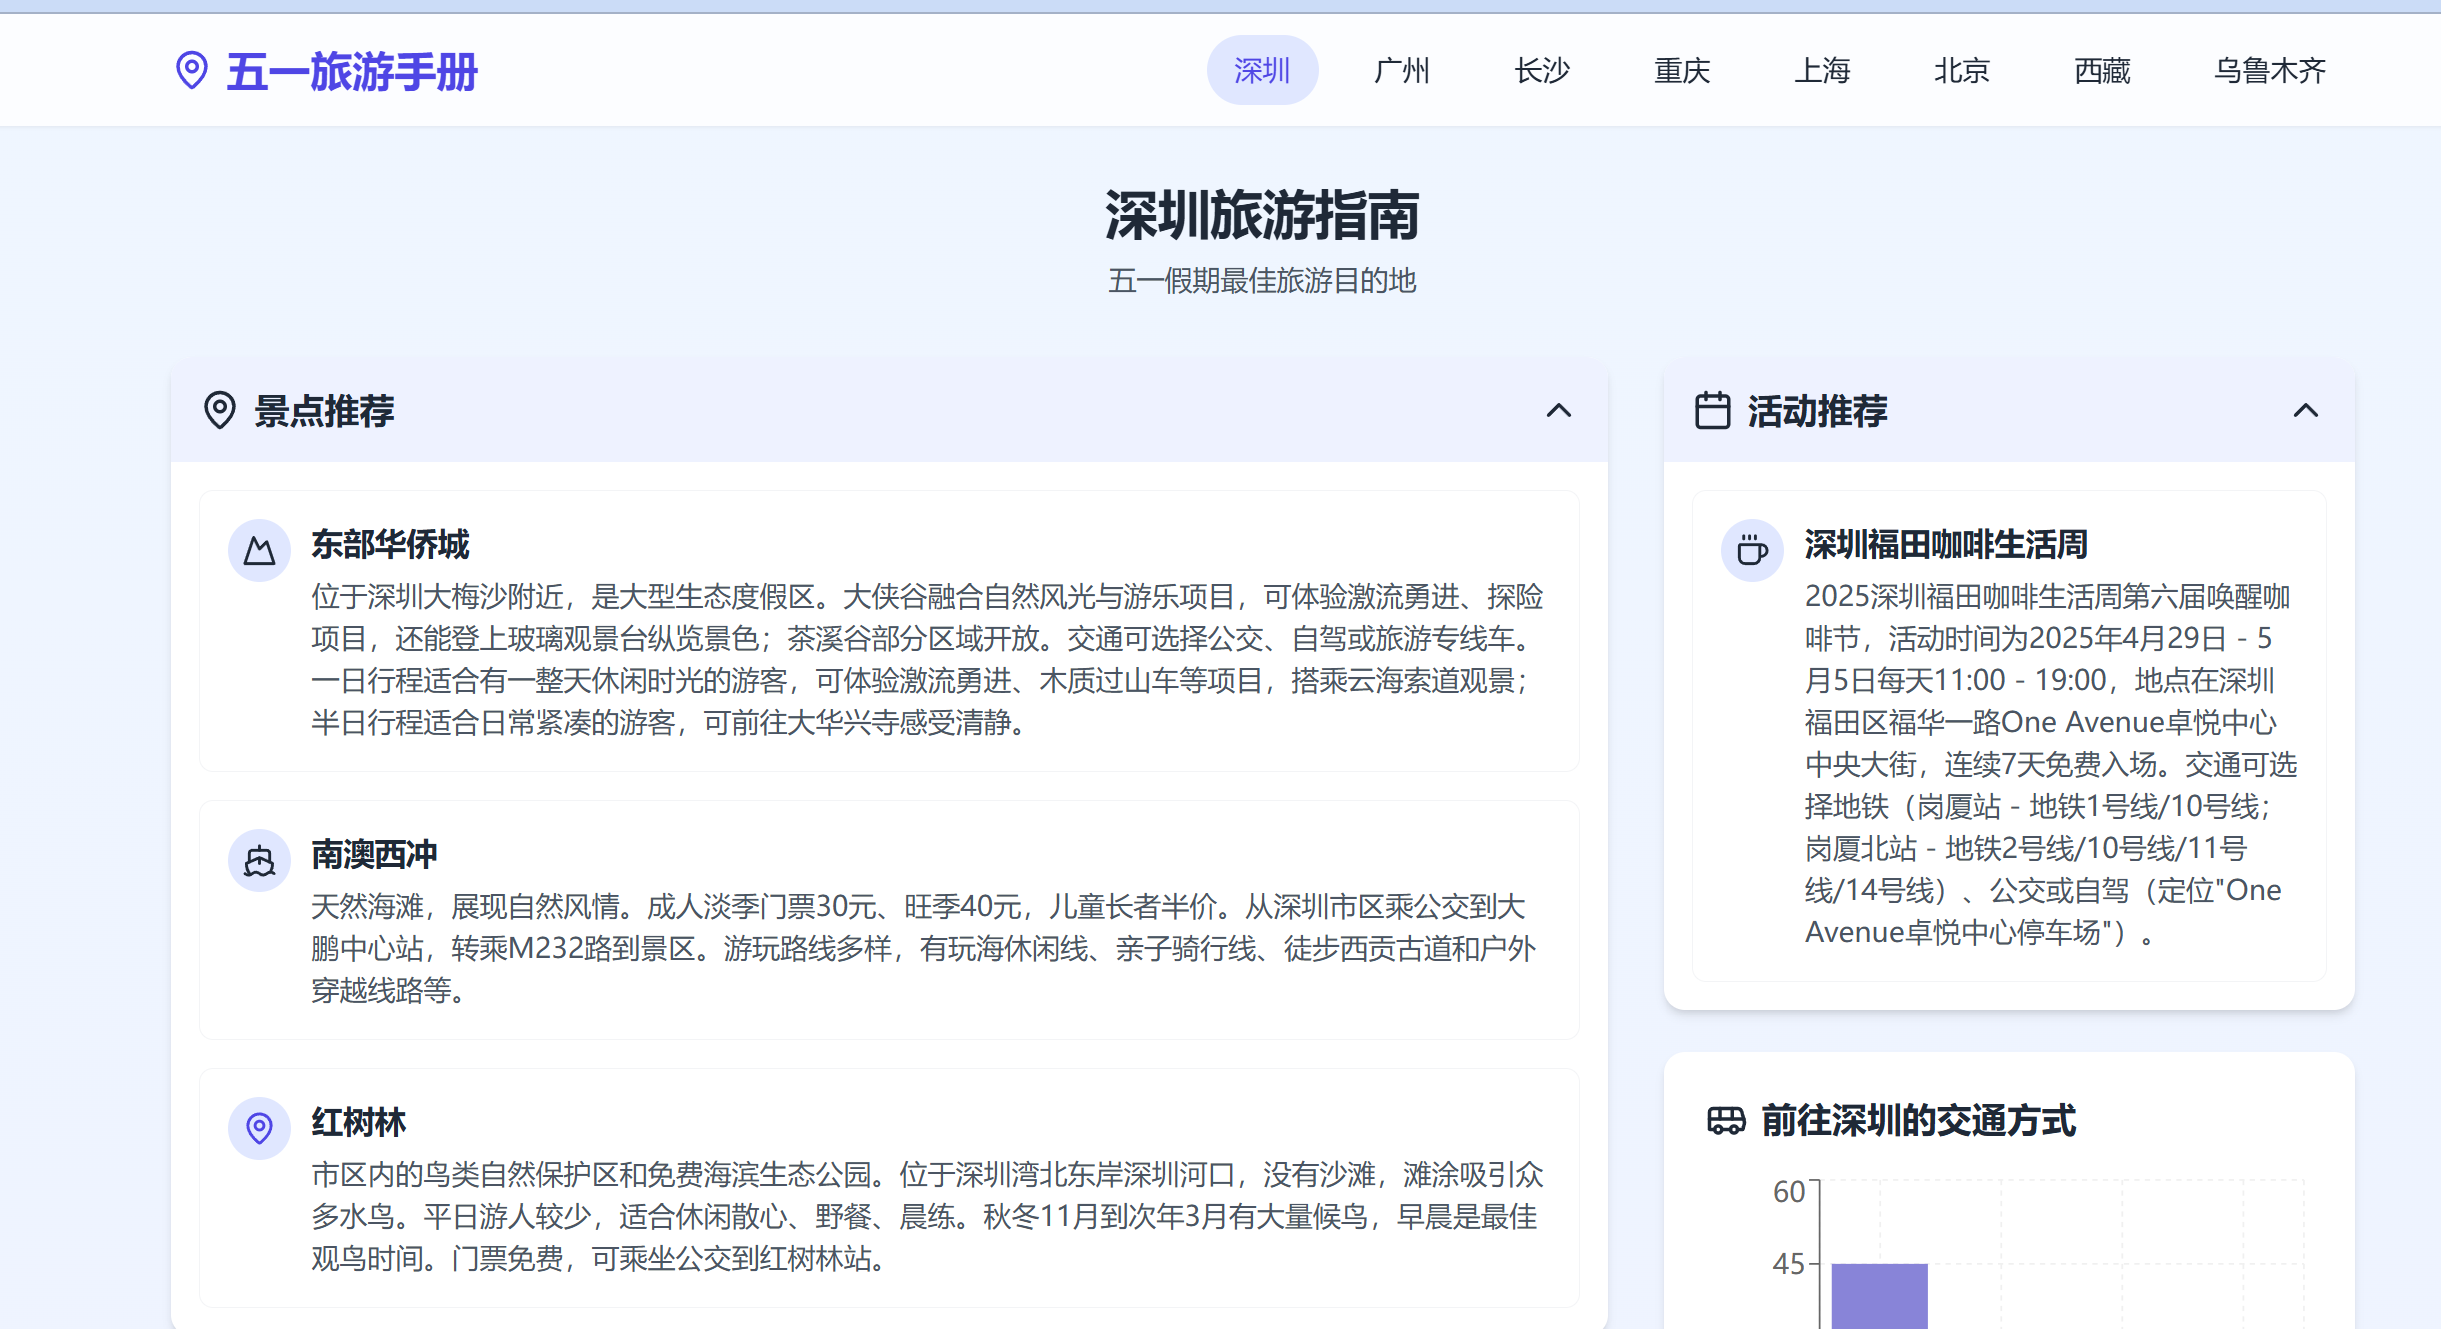
Task: Switch to the 重庆 tab
Action: tap(1682, 70)
